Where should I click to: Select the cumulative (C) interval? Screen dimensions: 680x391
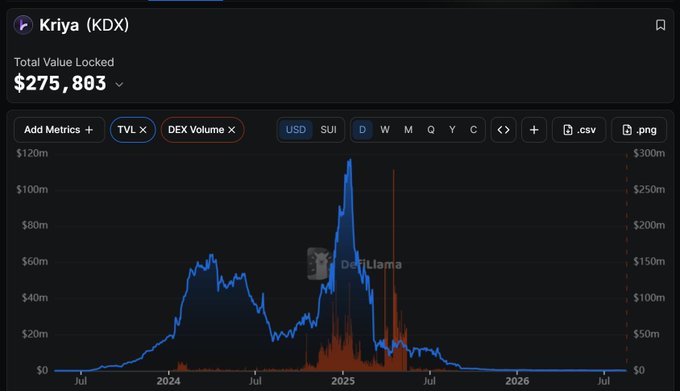(x=473, y=130)
